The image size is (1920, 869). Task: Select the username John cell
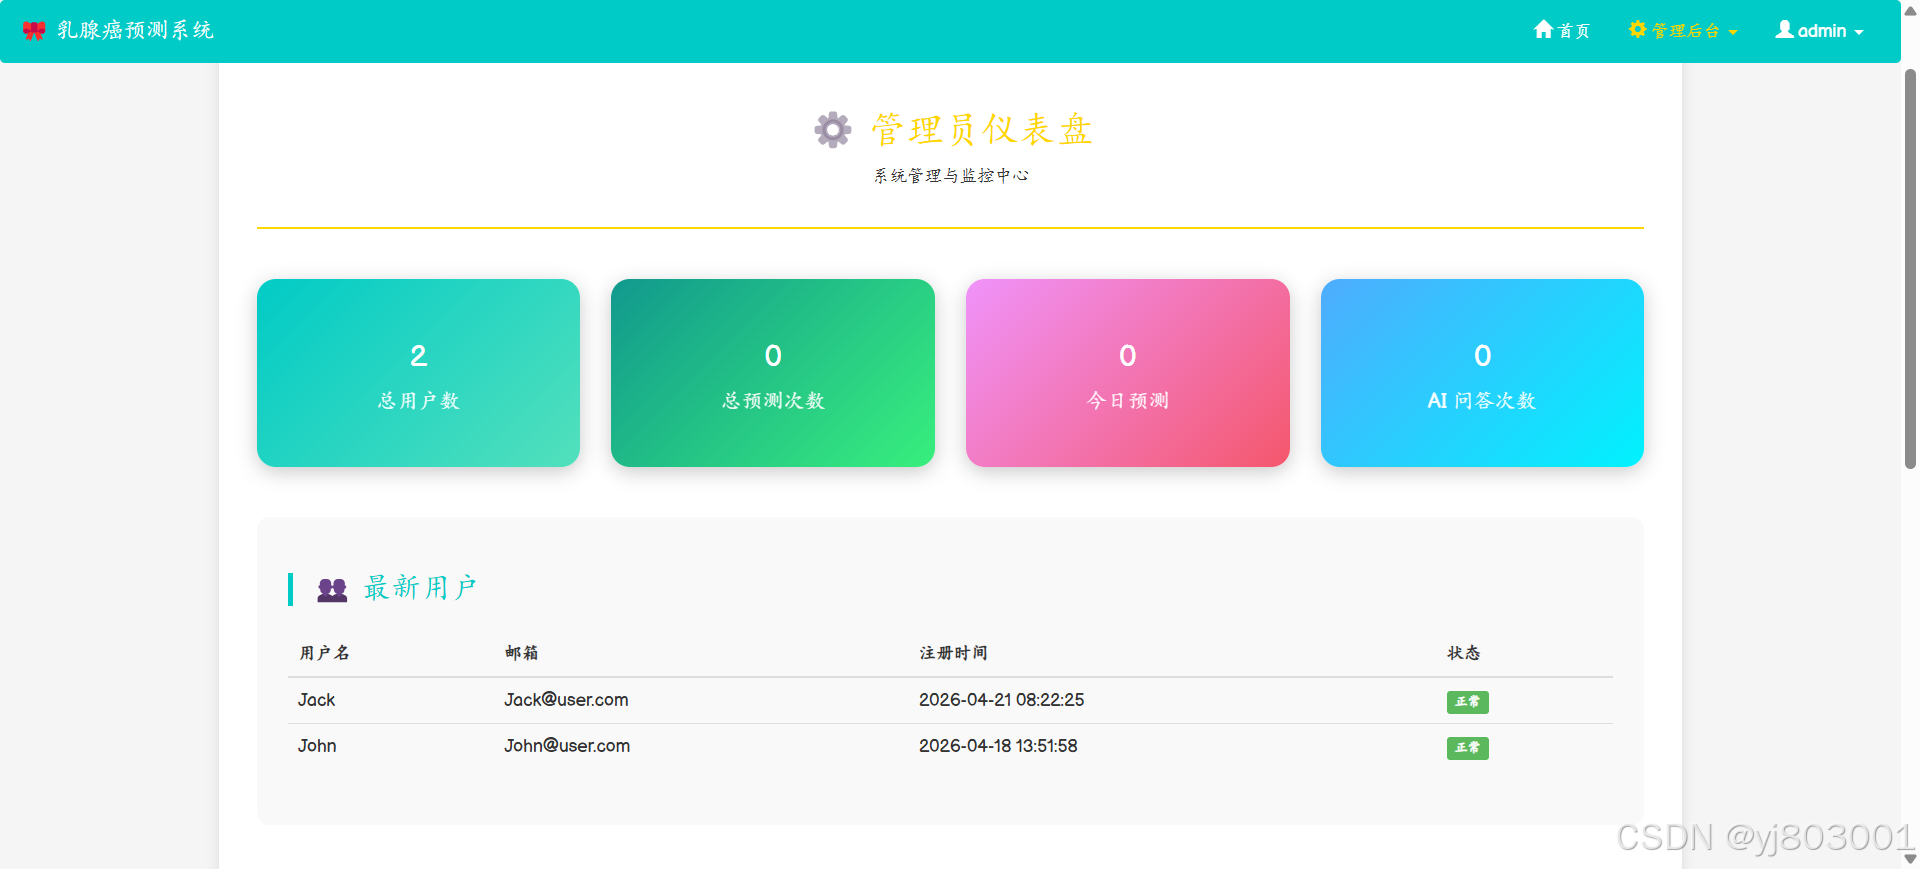pyautogui.click(x=317, y=746)
